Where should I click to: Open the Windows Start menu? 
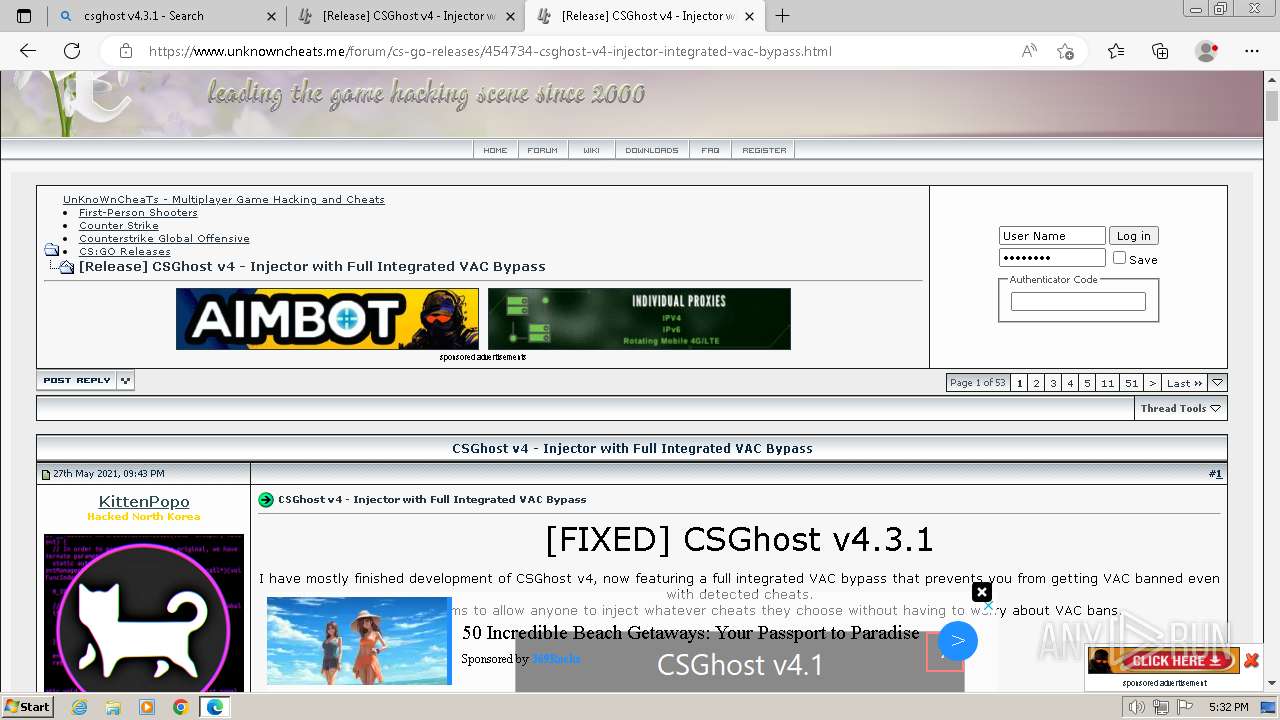tap(27, 707)
